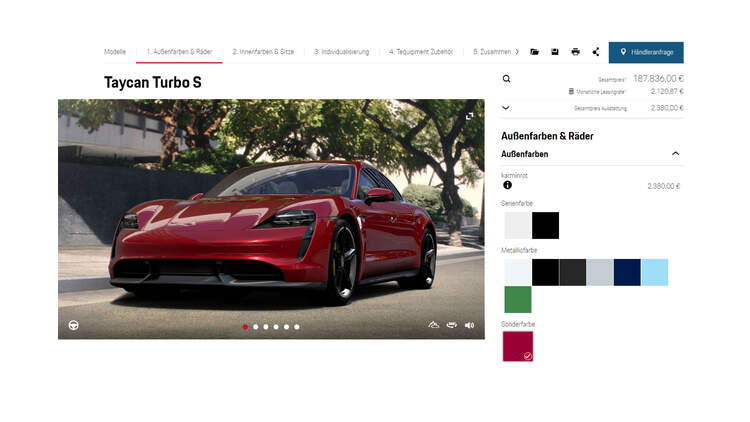Save the configuration with the disk icon

(555, 52)
